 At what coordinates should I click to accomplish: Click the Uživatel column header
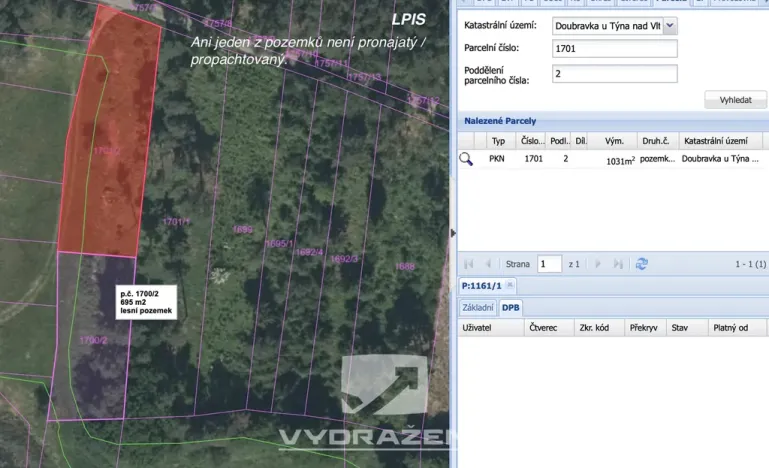point(491,328)
